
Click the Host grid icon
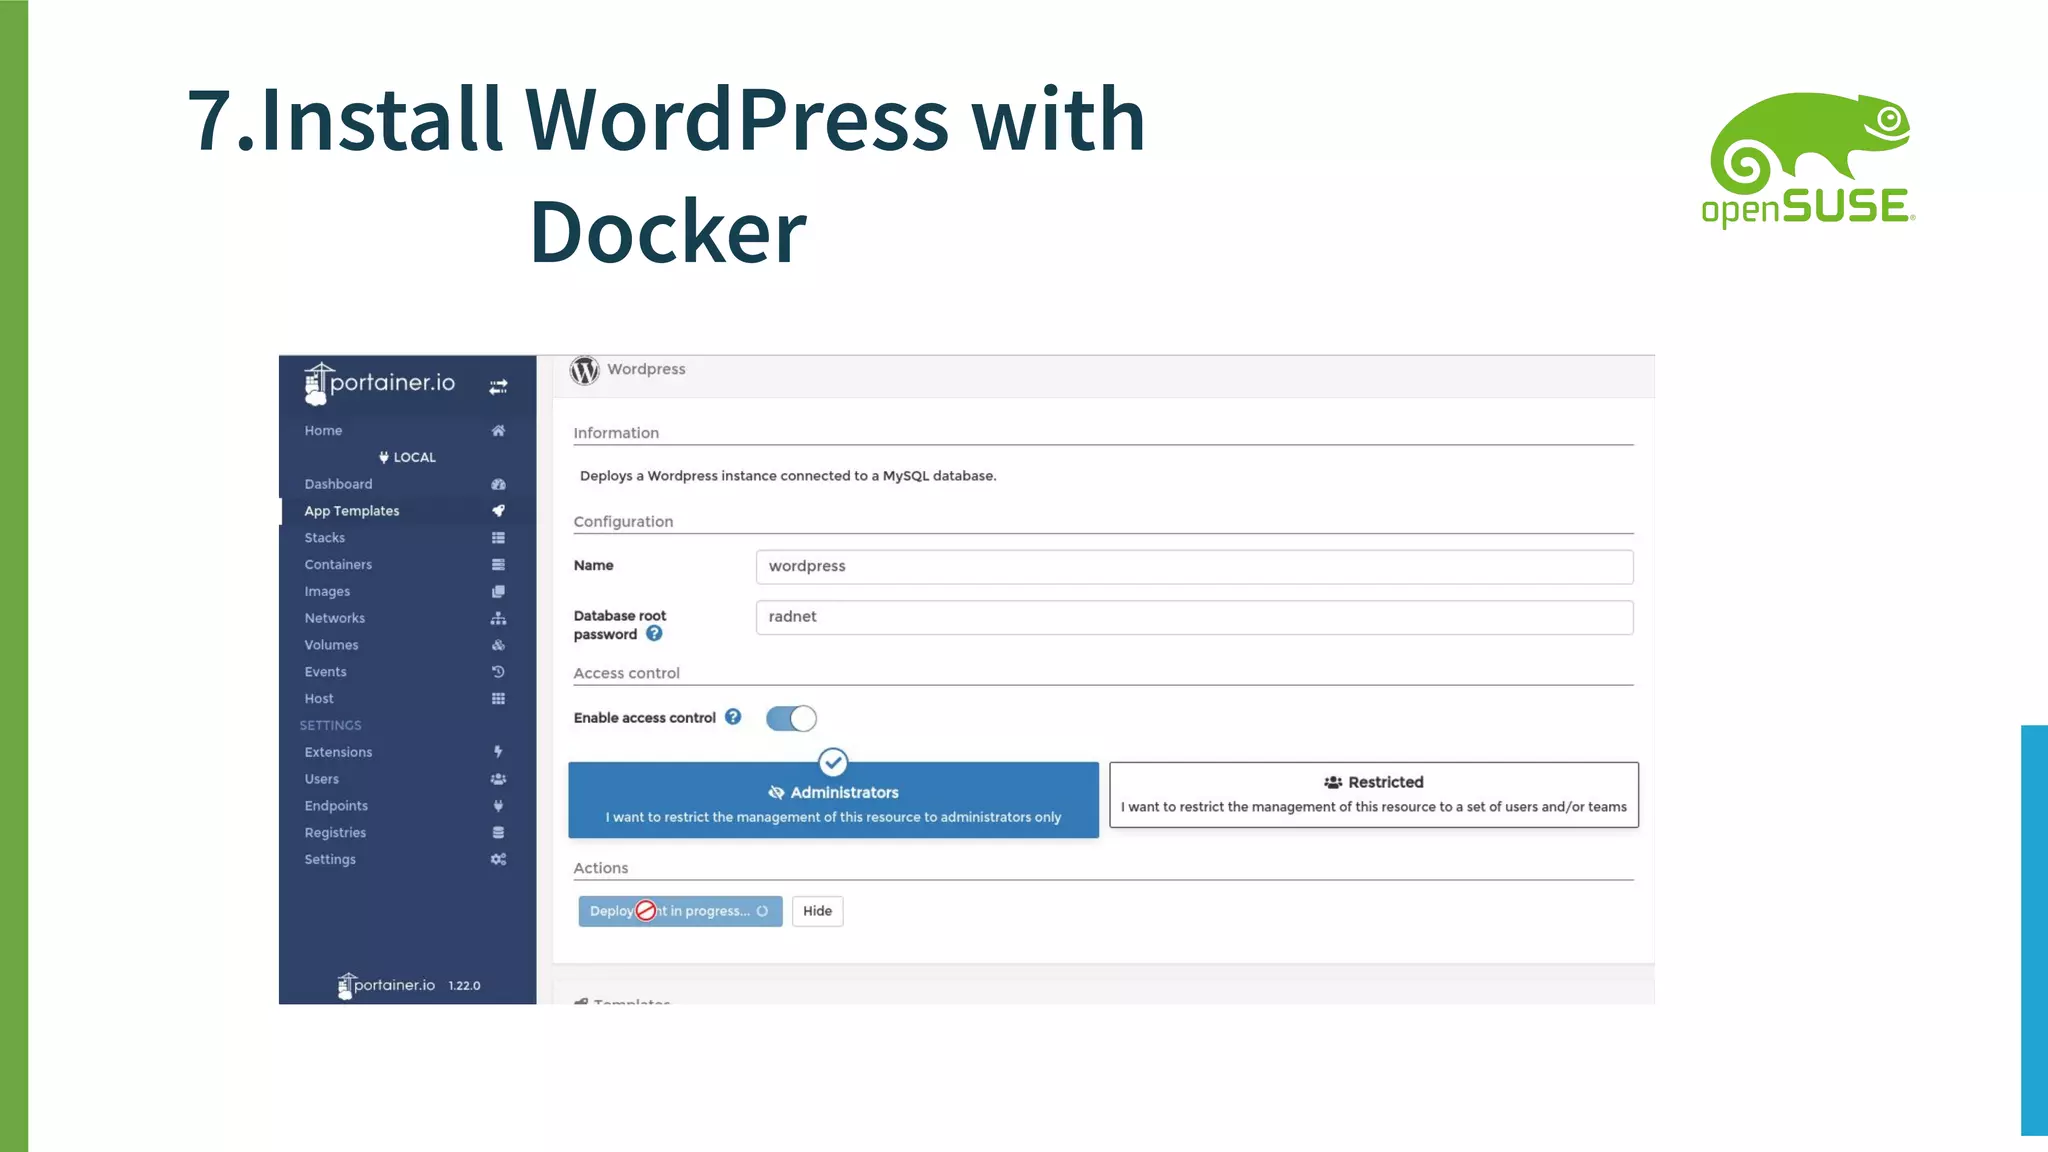498,699
